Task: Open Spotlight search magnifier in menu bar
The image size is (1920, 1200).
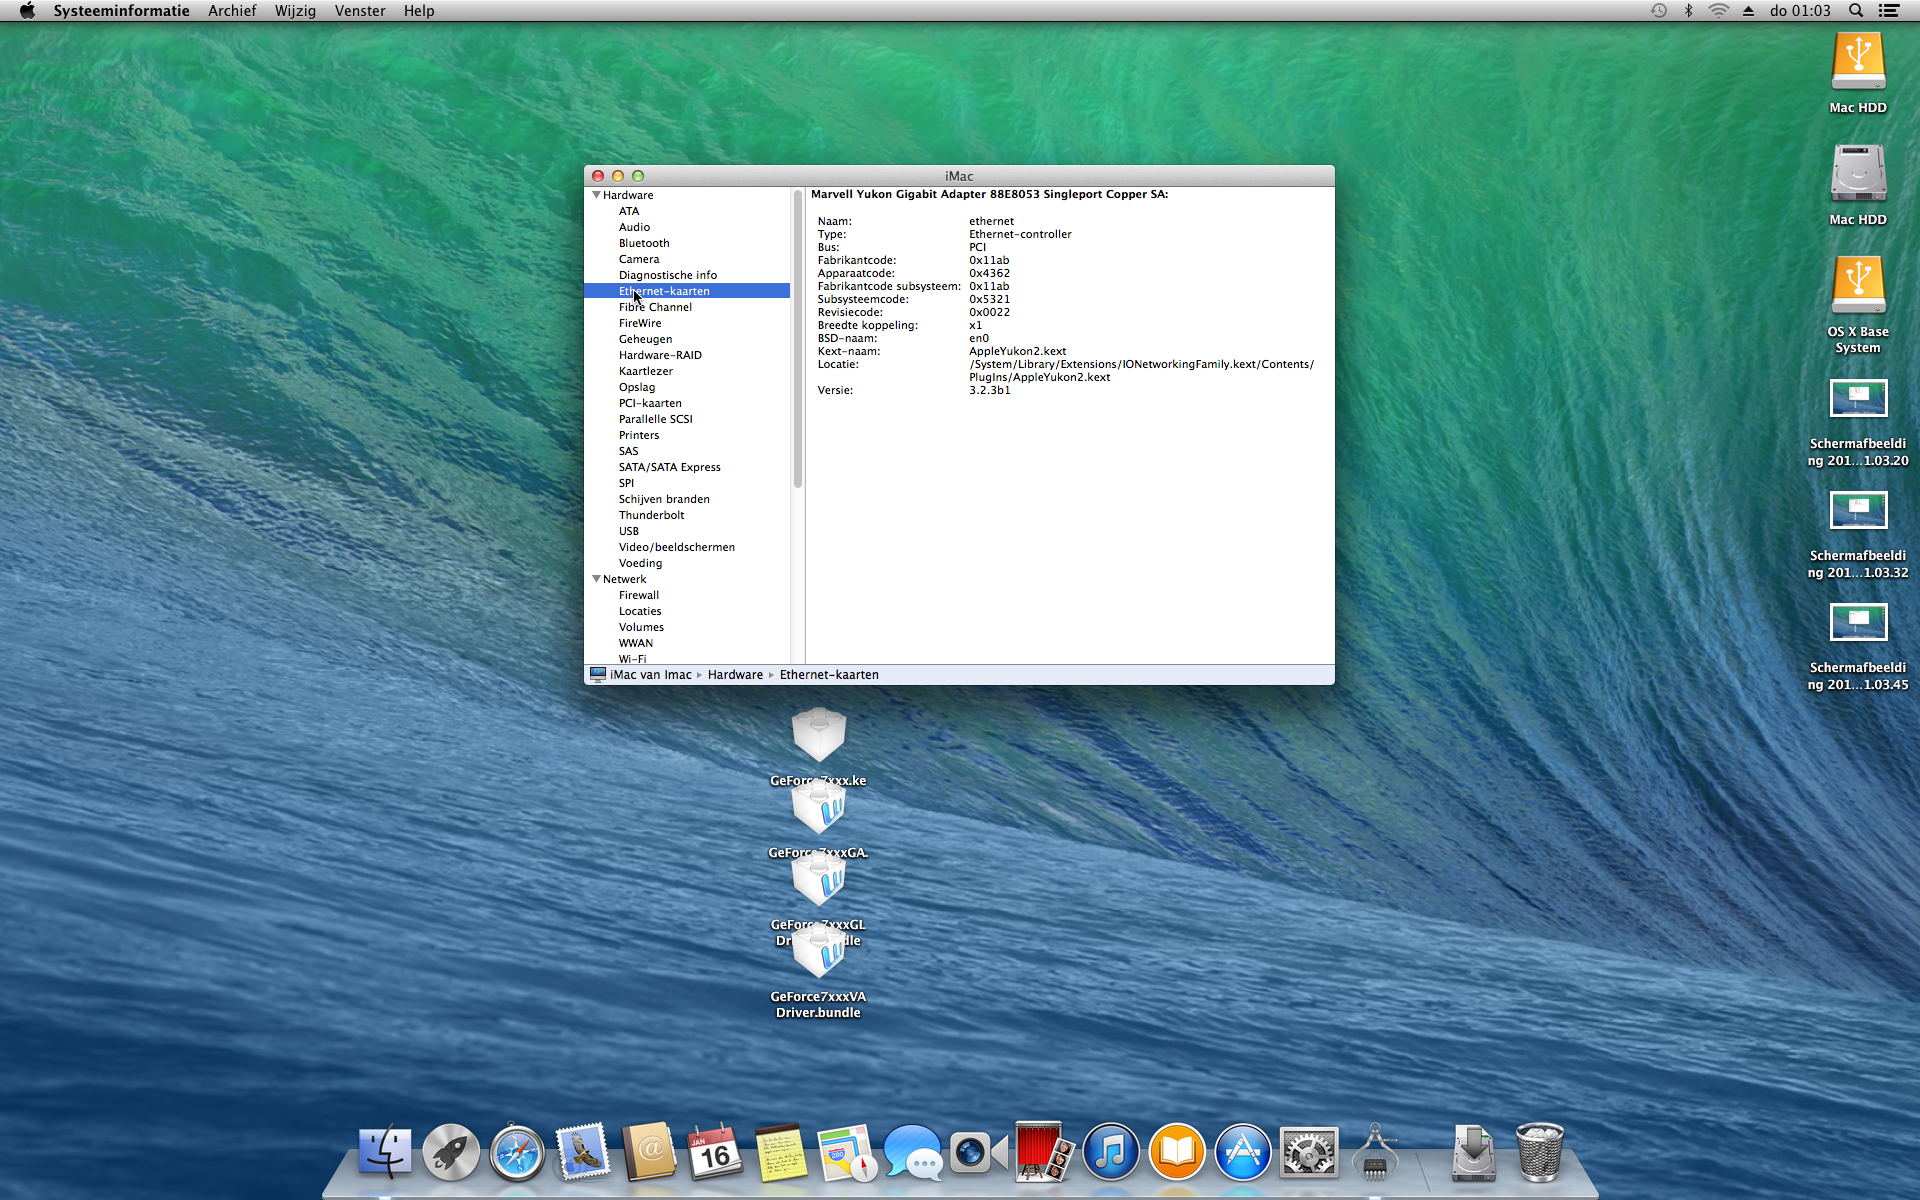Action: point(1856,11)
